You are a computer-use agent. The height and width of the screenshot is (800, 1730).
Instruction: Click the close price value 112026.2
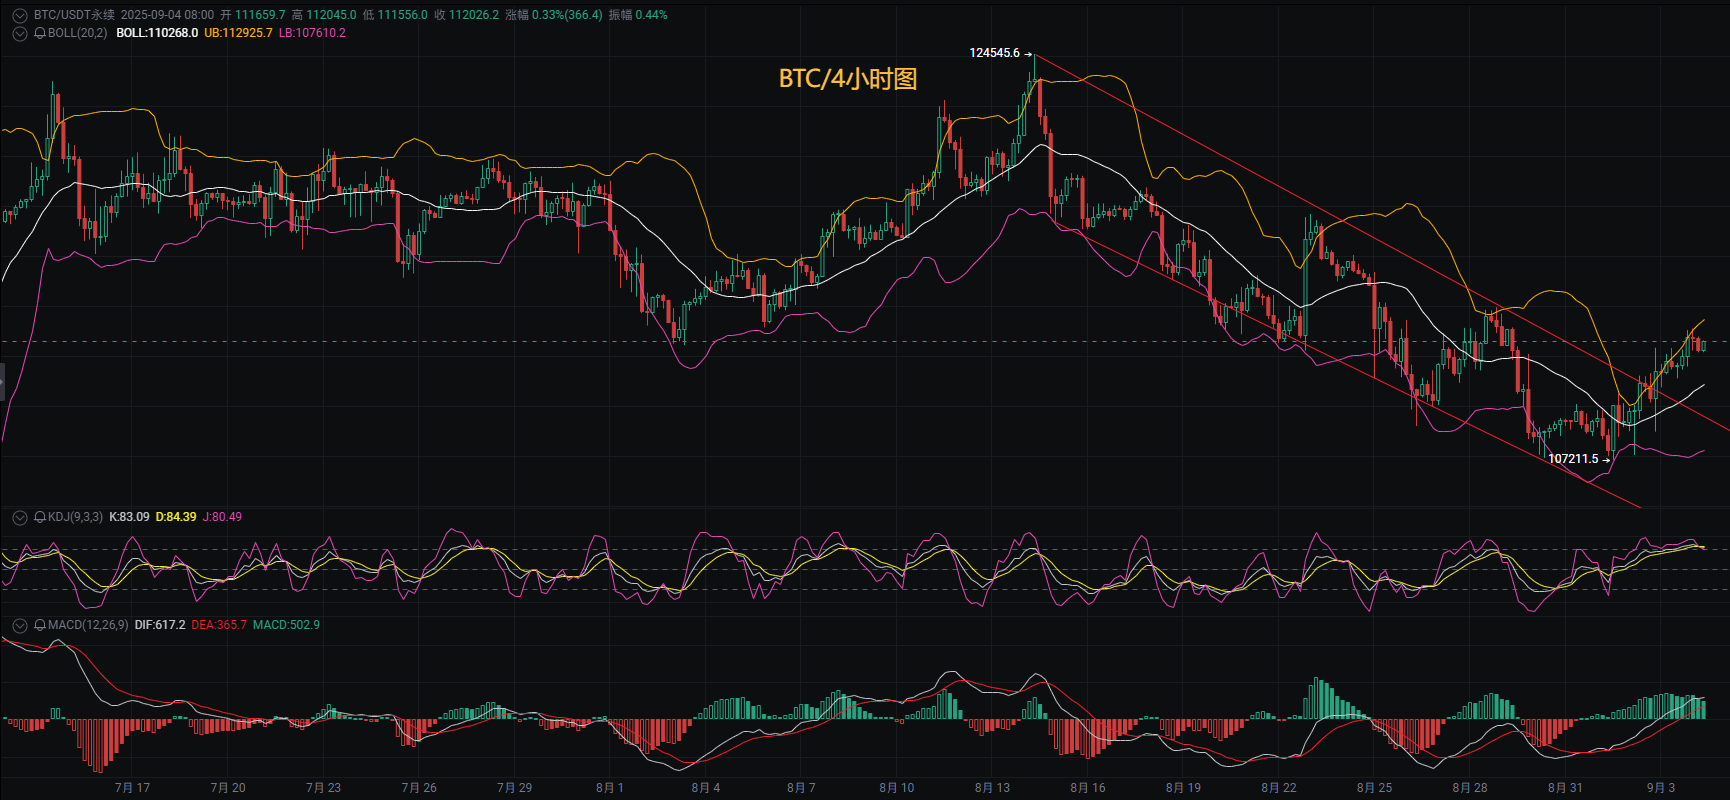(x=474, y=15)
